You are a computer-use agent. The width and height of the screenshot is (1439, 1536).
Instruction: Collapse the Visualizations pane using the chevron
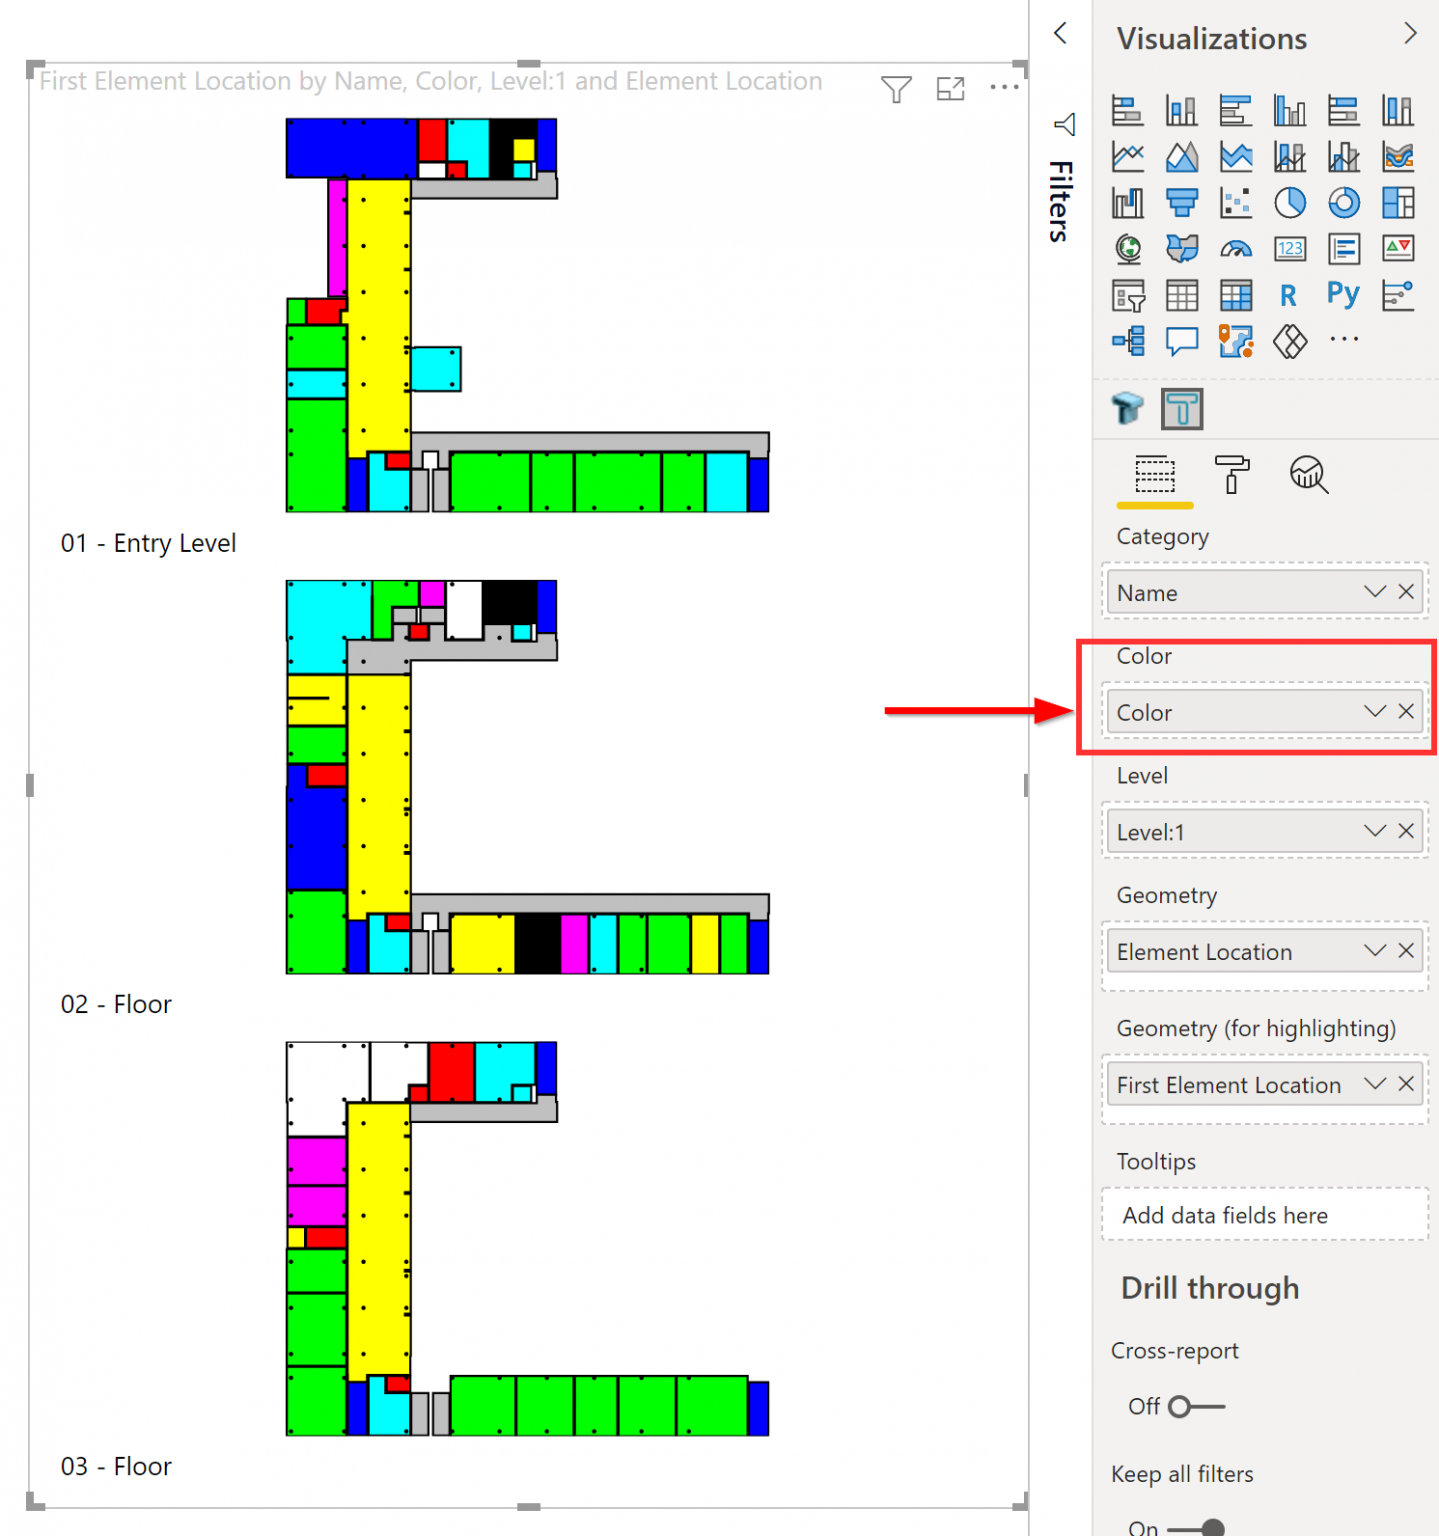click(x=1411, y=33)
